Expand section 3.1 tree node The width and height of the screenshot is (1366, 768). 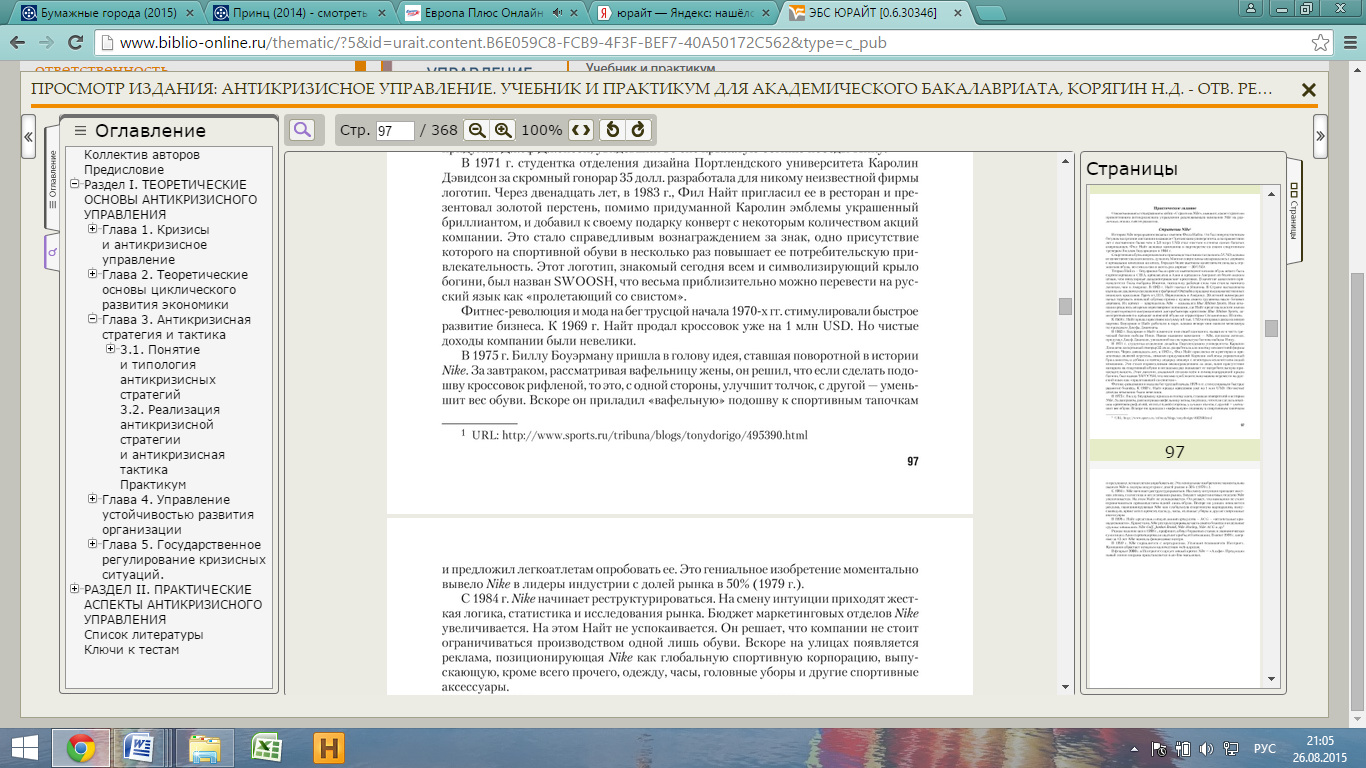coord(111,350)
